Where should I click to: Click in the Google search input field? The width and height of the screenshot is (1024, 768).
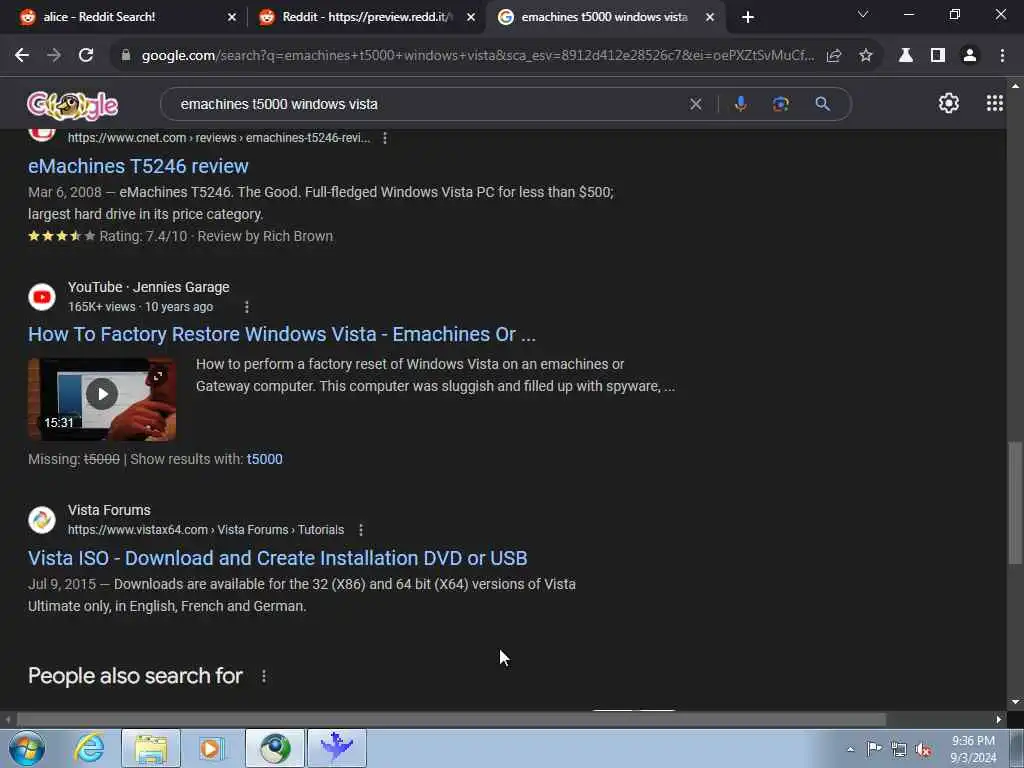pyautogui.click(x=431, y=104)
